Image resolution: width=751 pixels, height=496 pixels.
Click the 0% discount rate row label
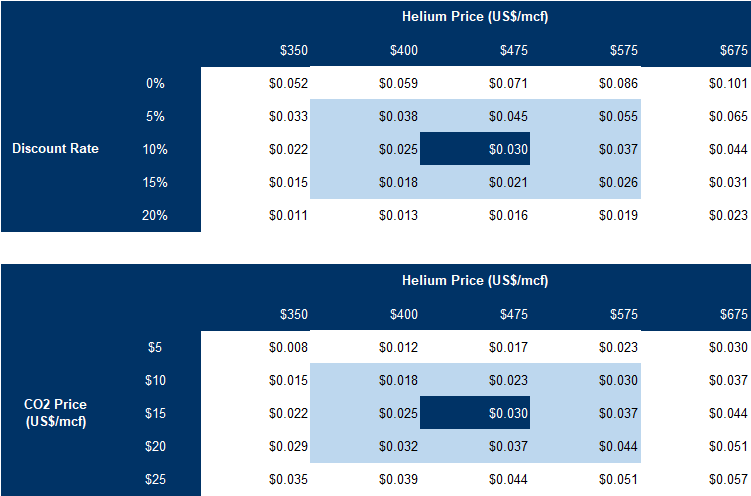[x=155, y=84]
